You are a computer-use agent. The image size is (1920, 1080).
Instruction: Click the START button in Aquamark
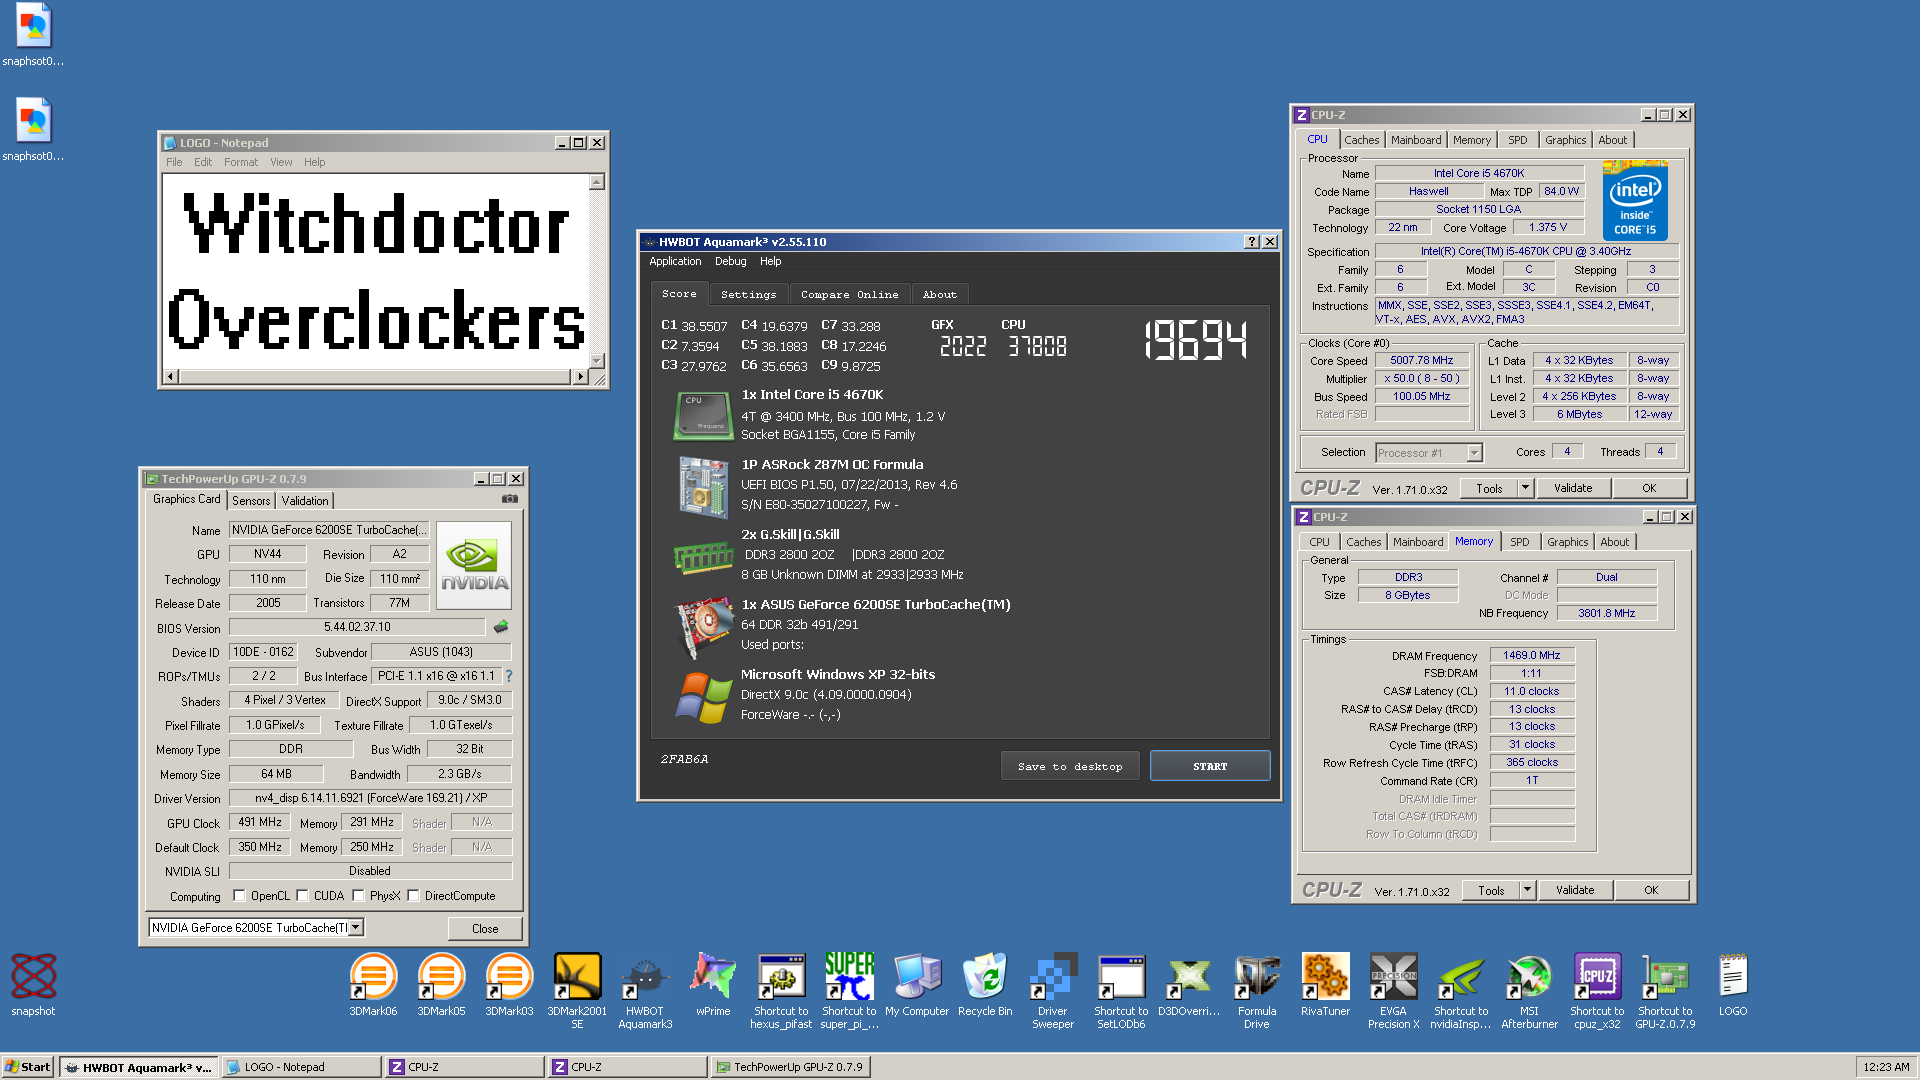1210,766
